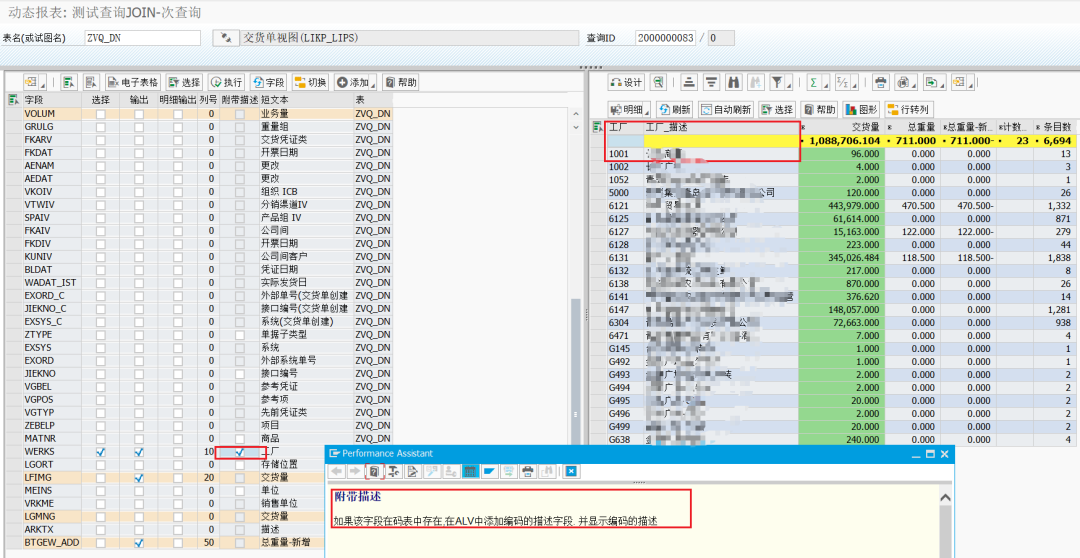Viewport: 1080px width, 558px height.
Task: Uncheck 输出 checkbox for LFIMG row
Action: [x=139, y=477]
